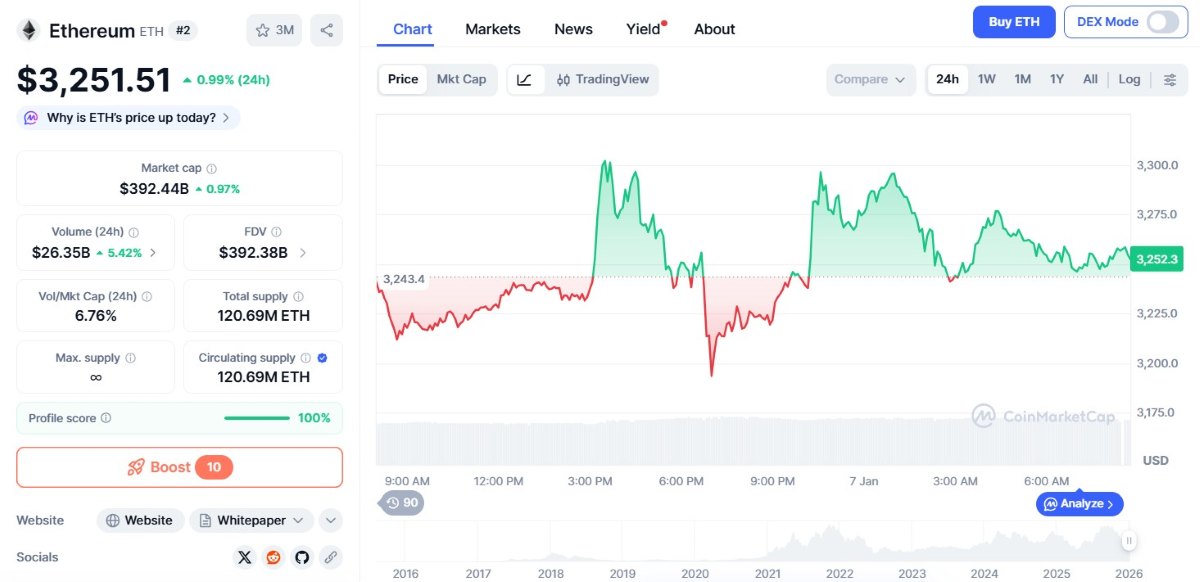Click the 6.76% Vol/Mkt Cap value

(x=96, y=316)
